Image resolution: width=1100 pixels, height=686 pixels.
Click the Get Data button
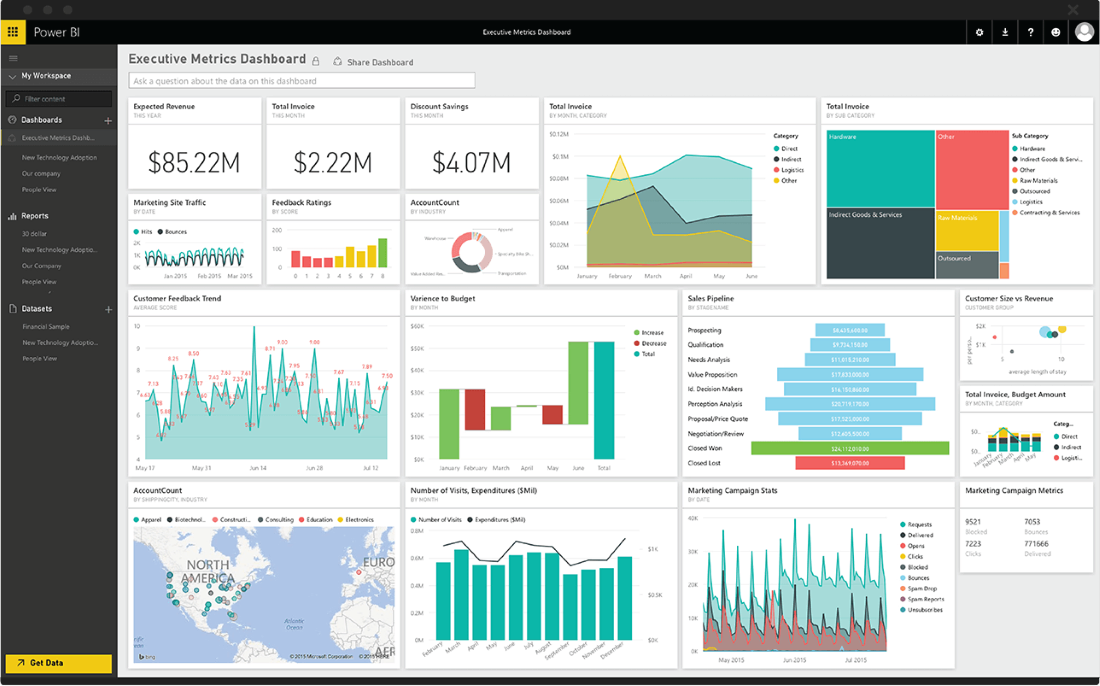[58, 663]
